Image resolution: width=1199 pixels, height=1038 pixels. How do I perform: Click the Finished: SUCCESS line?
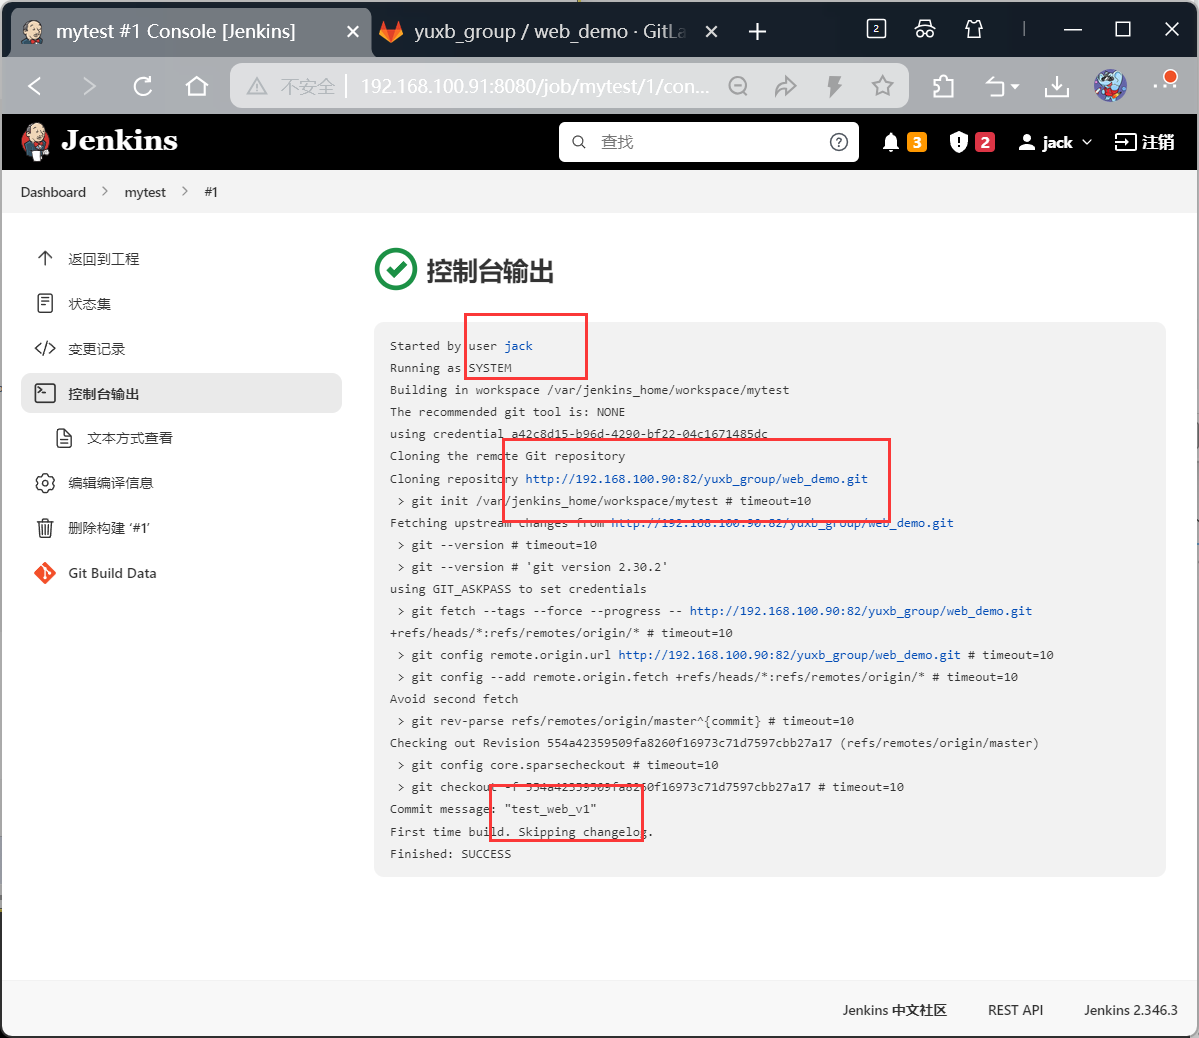(450, 854)
